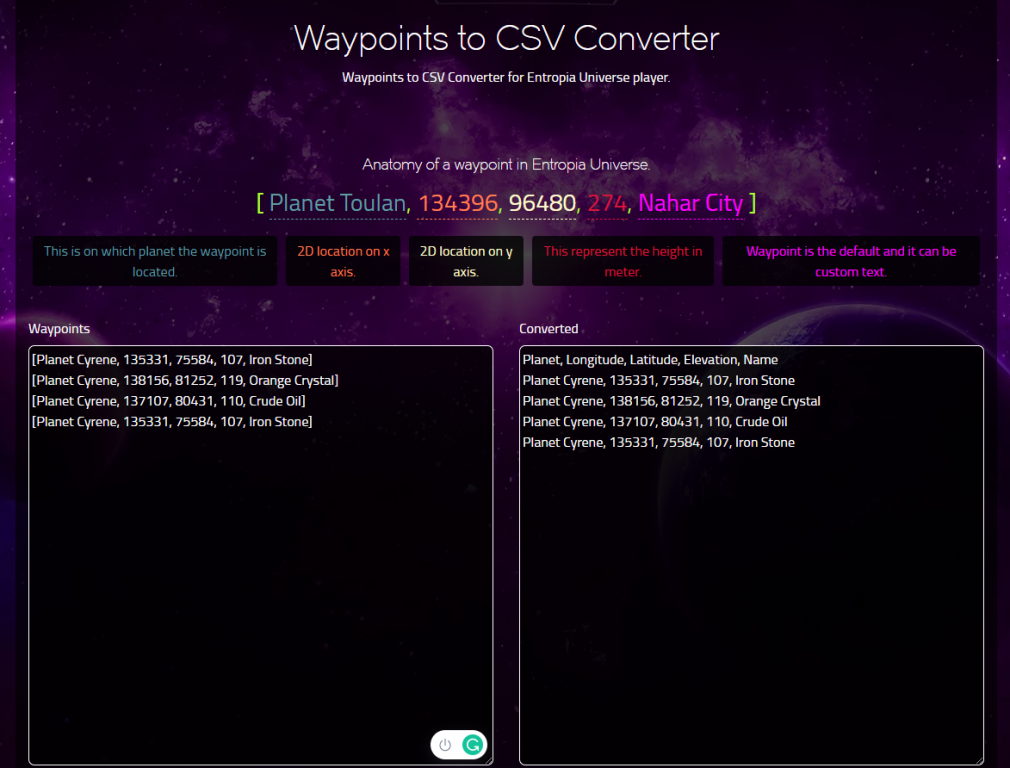Click inside the Waypoints input textarea
The height and width of the screenshot is (768, 1010).
[260, 555]
